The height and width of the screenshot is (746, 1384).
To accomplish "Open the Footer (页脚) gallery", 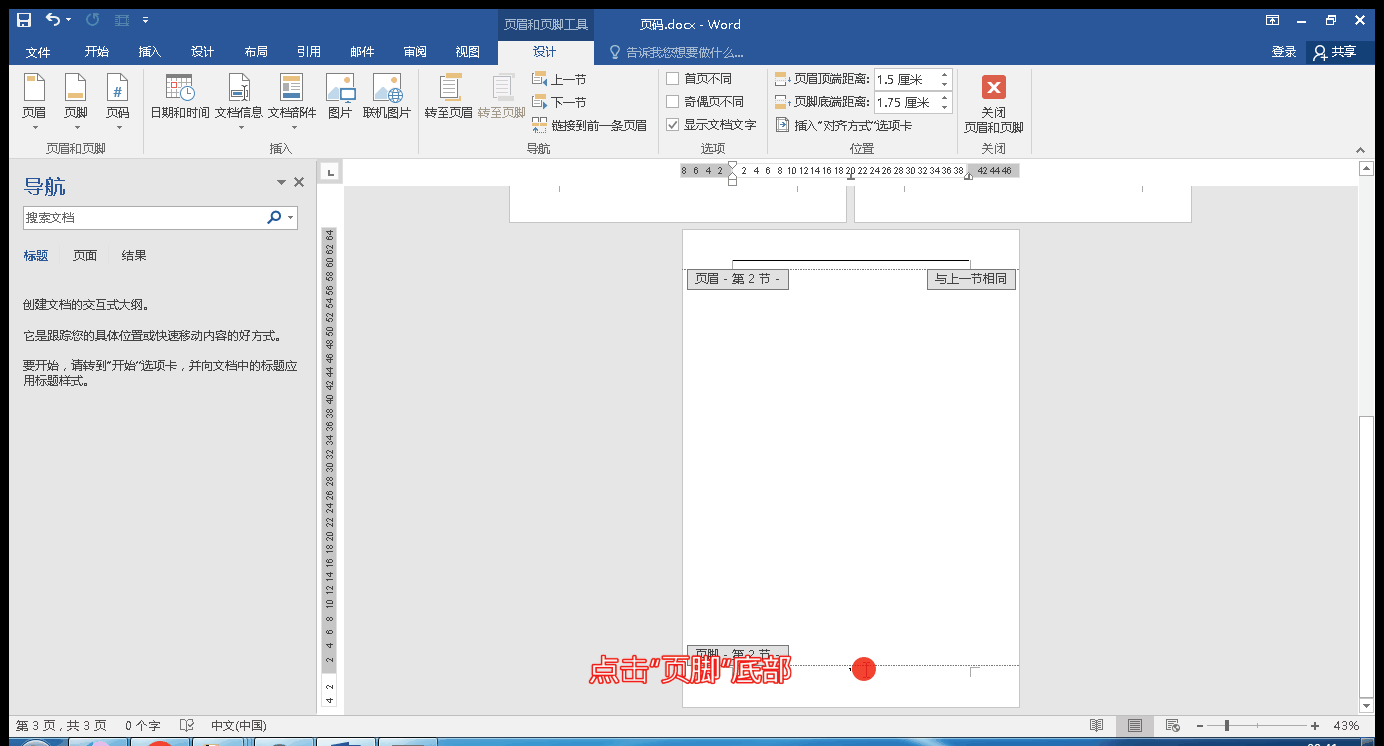I will tap(76, 103).
